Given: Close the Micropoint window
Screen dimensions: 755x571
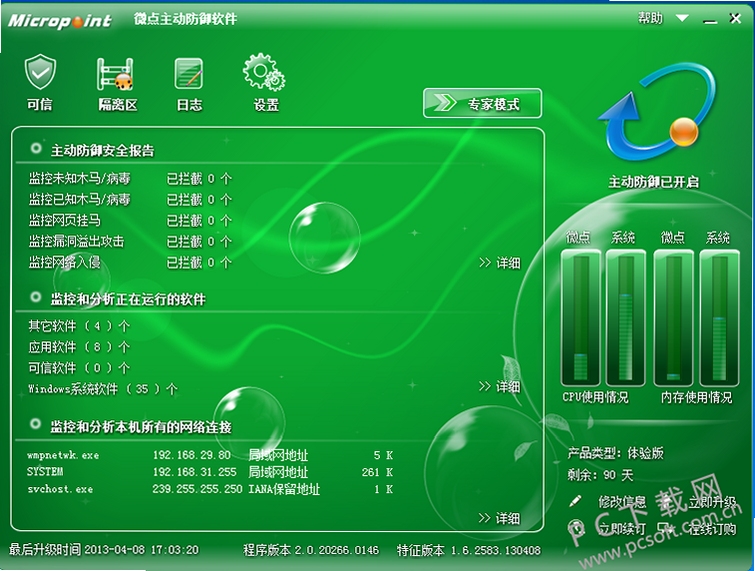Looking at the screenshot, I should (x=735, y=18).
